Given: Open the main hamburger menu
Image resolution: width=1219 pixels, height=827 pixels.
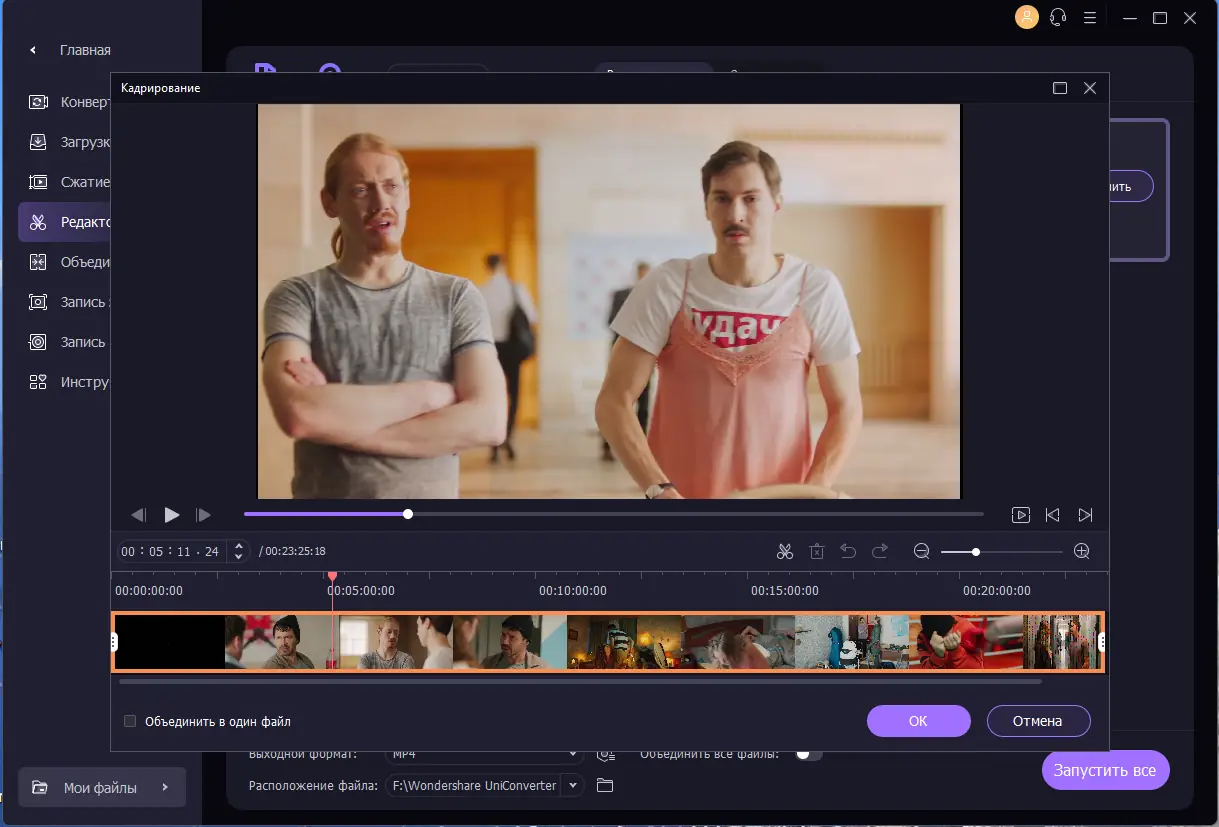Looking at the screenshot, I should [1090, 18].
